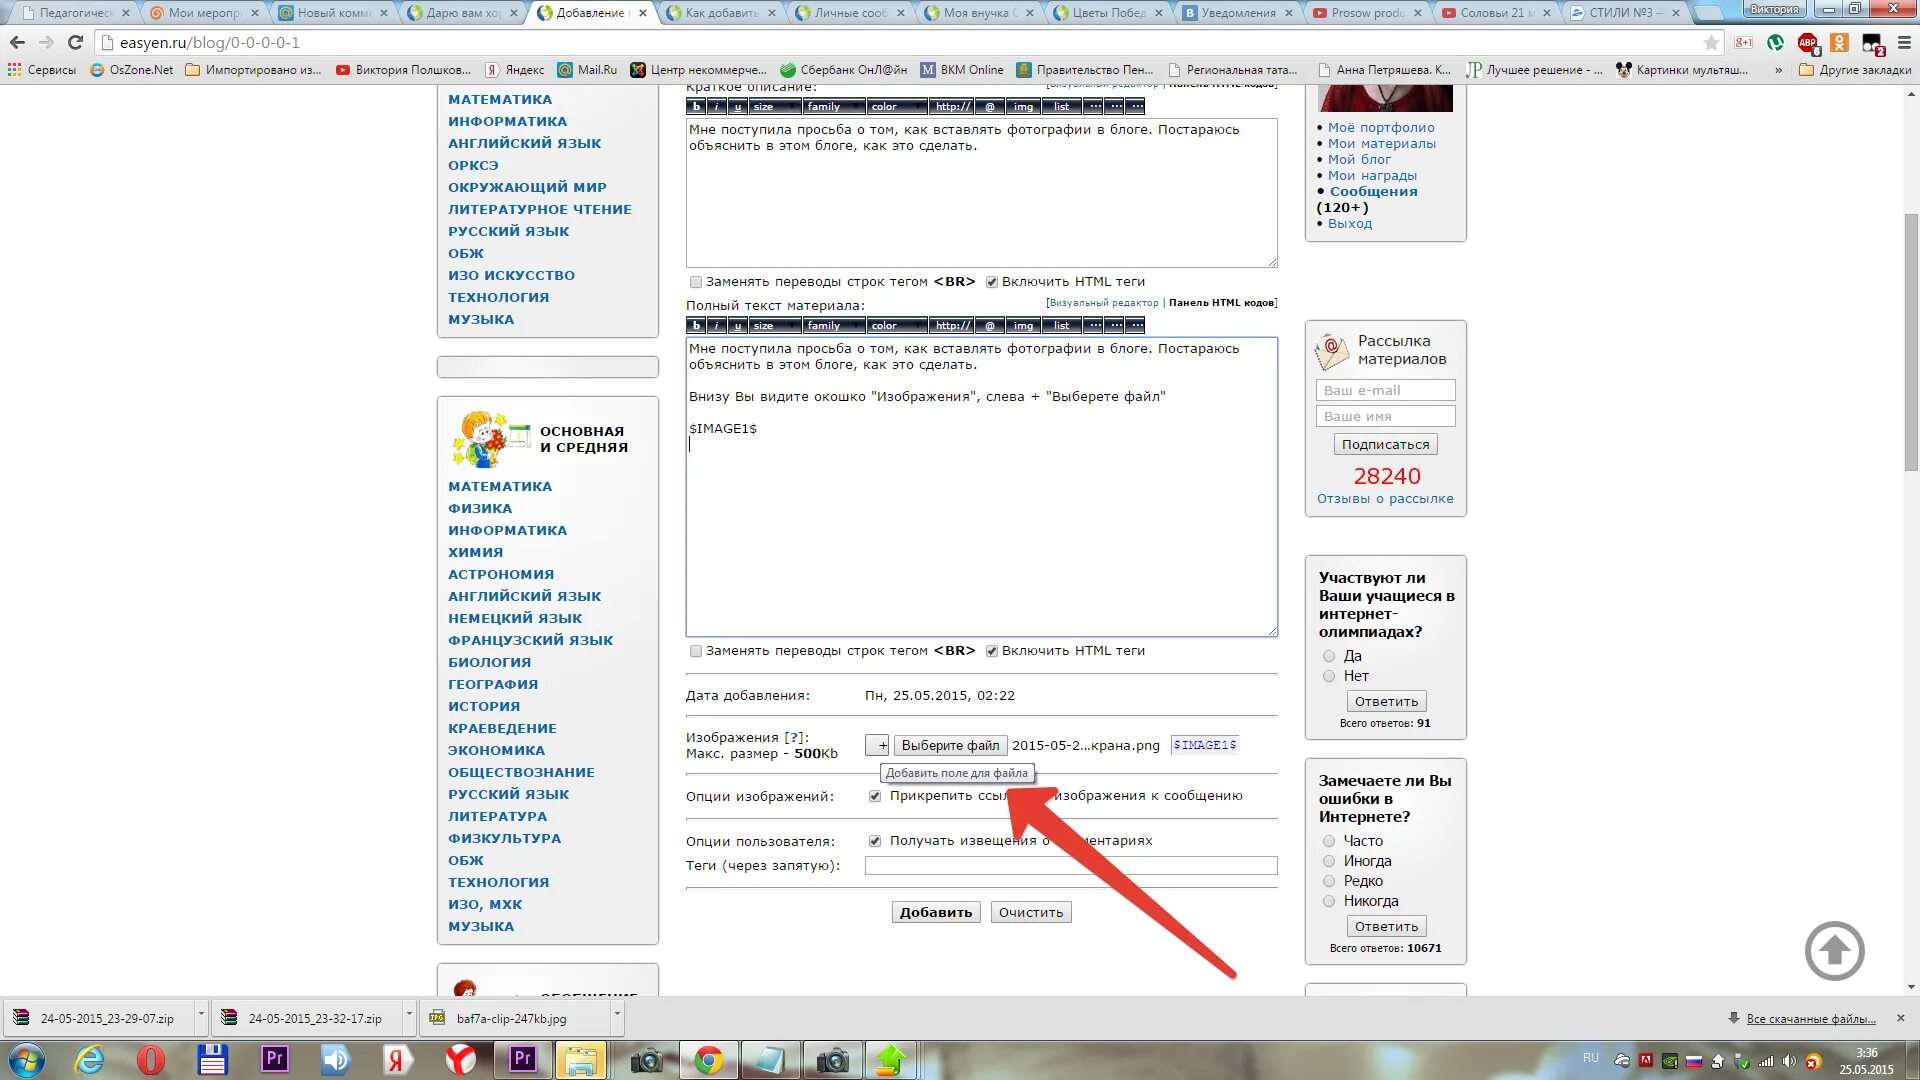
Task: Click 'Выберите файл' button
Action: tap(950, 745)
